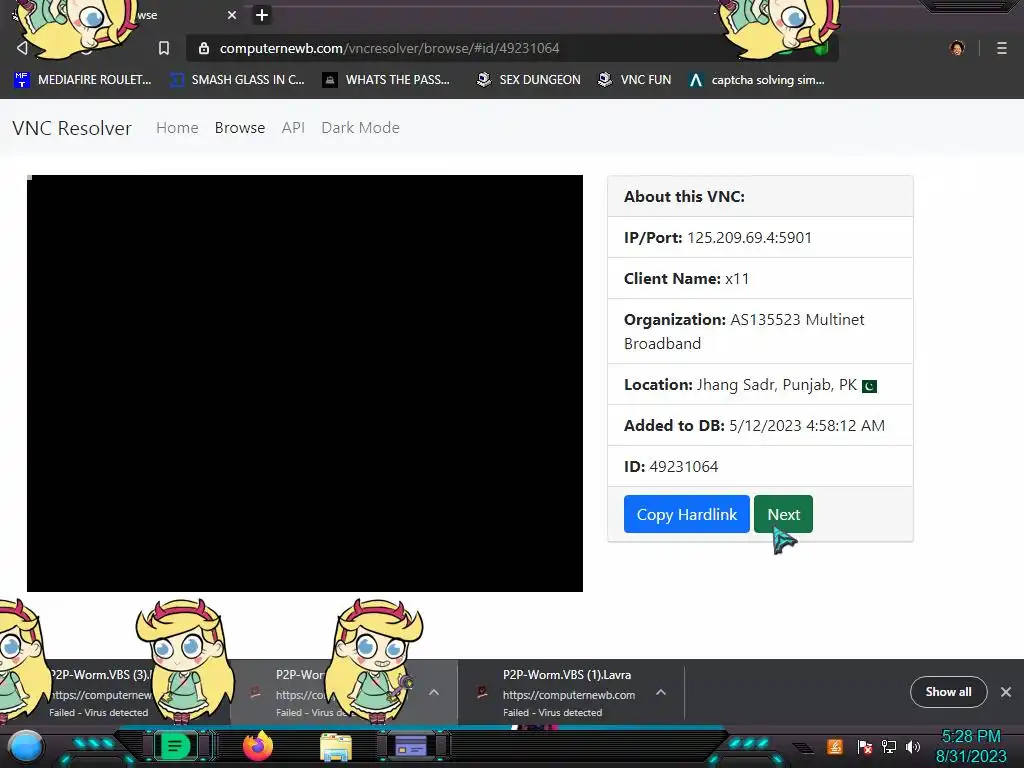
Task: Open purple window app in taskbar
Action: pos(411,746)
